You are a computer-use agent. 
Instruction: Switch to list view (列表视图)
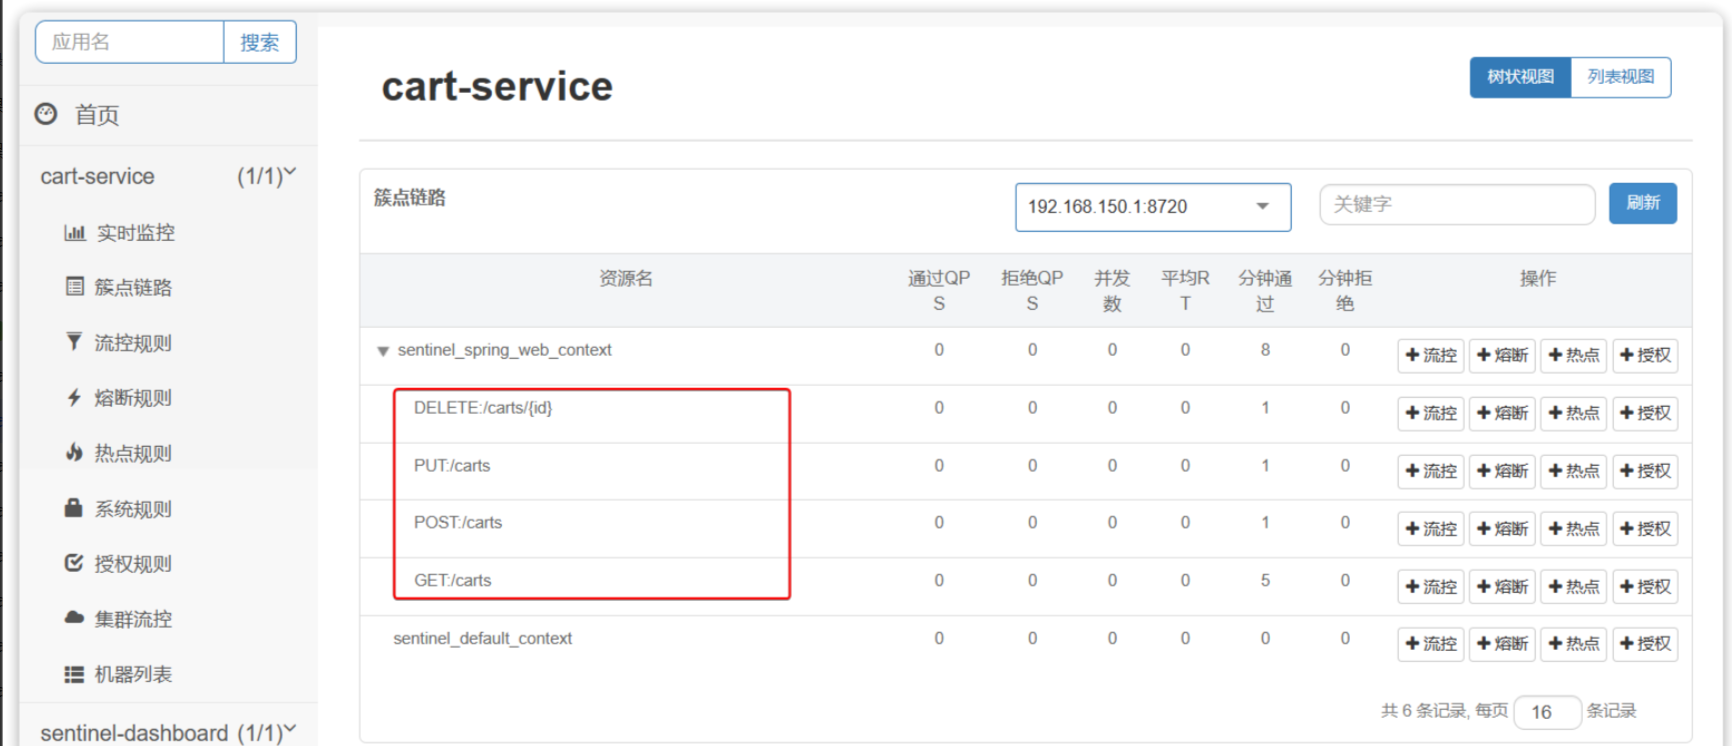tap(1620, 77)
